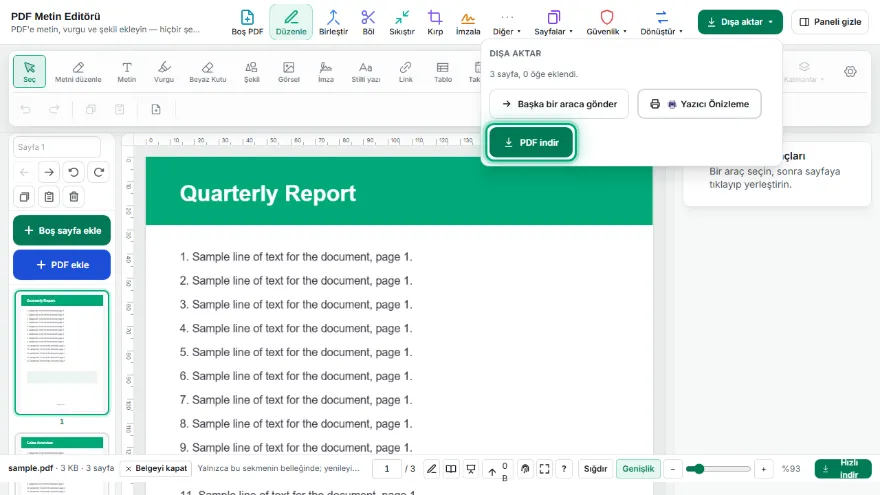This screenshot has height=495, width=880.
Task: Open Böl split tool
Action: 368,22
